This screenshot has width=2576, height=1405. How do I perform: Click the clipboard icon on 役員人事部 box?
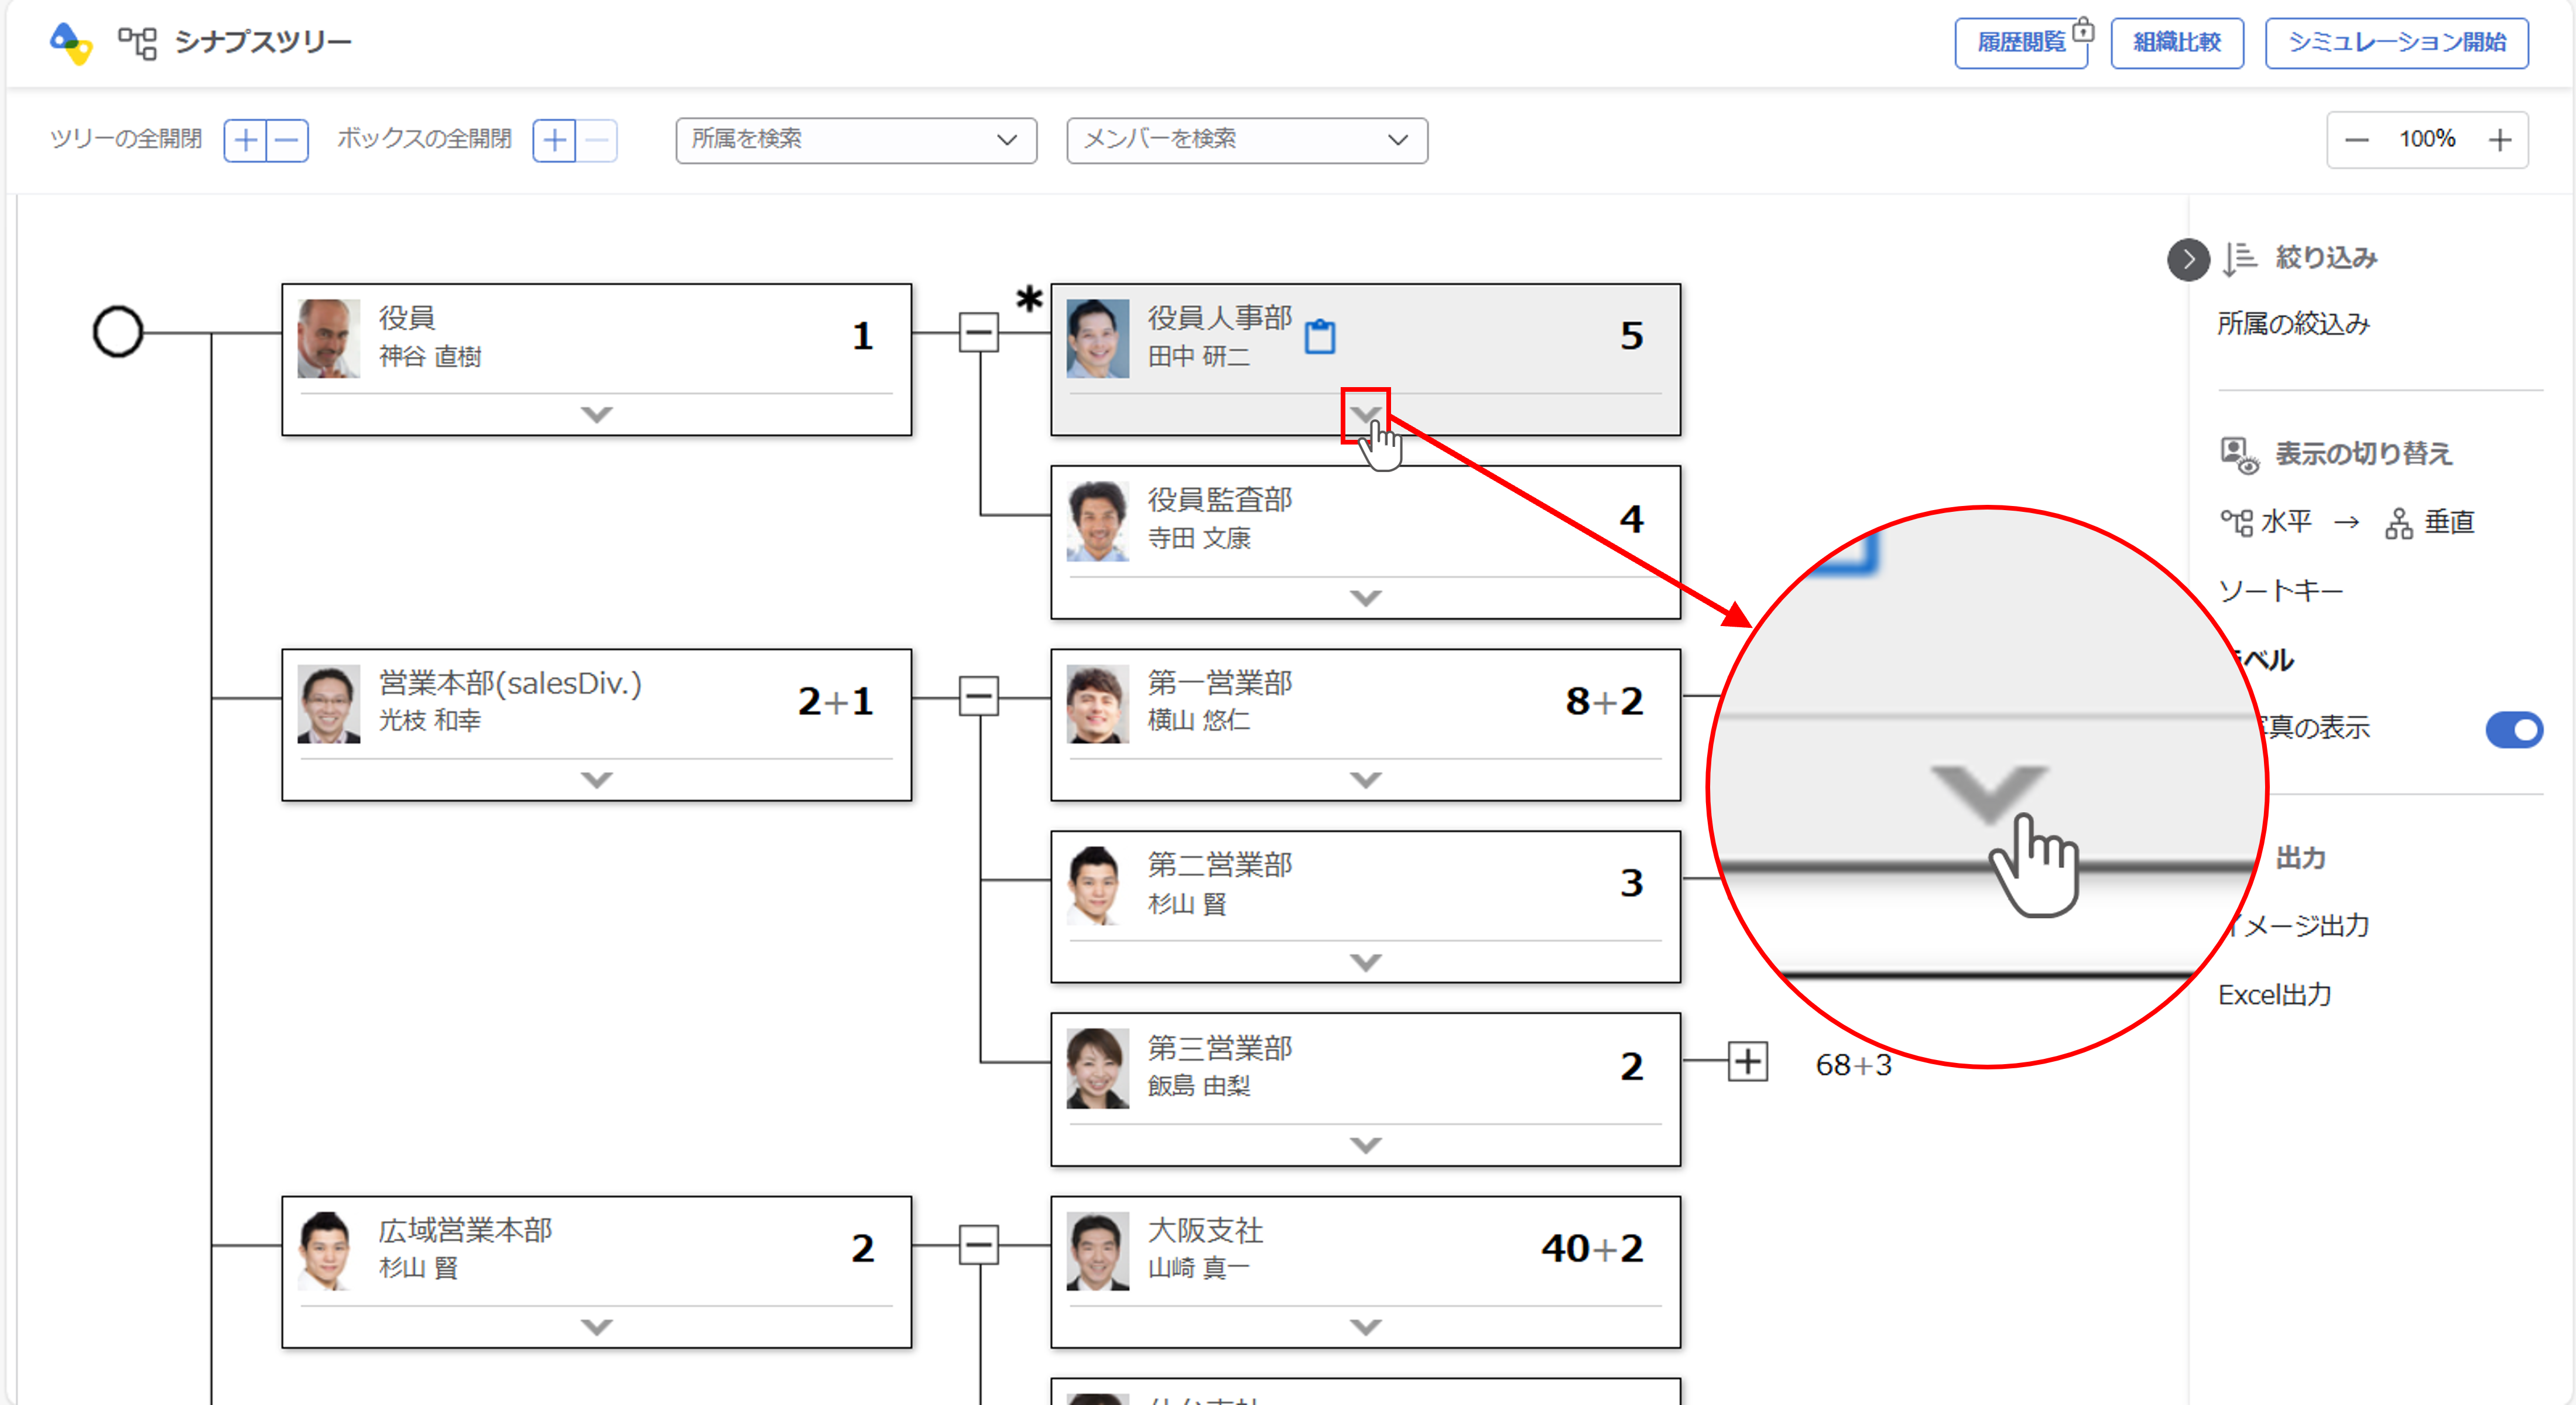coord(1319,336)
